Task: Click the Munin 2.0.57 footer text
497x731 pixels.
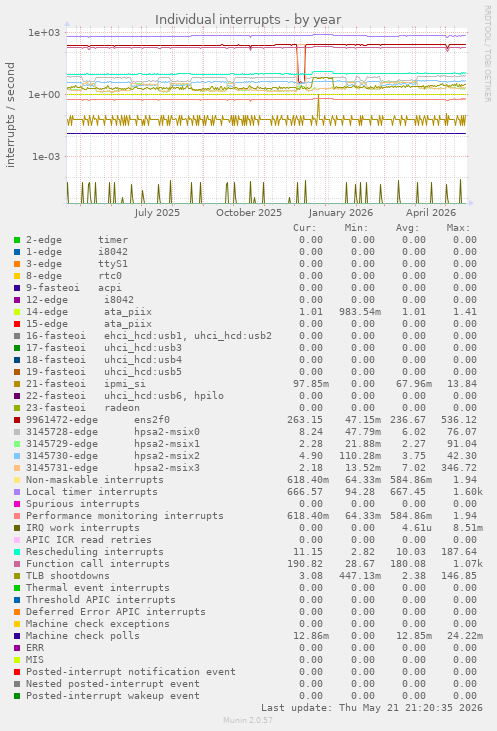Action: pos(248,720)
